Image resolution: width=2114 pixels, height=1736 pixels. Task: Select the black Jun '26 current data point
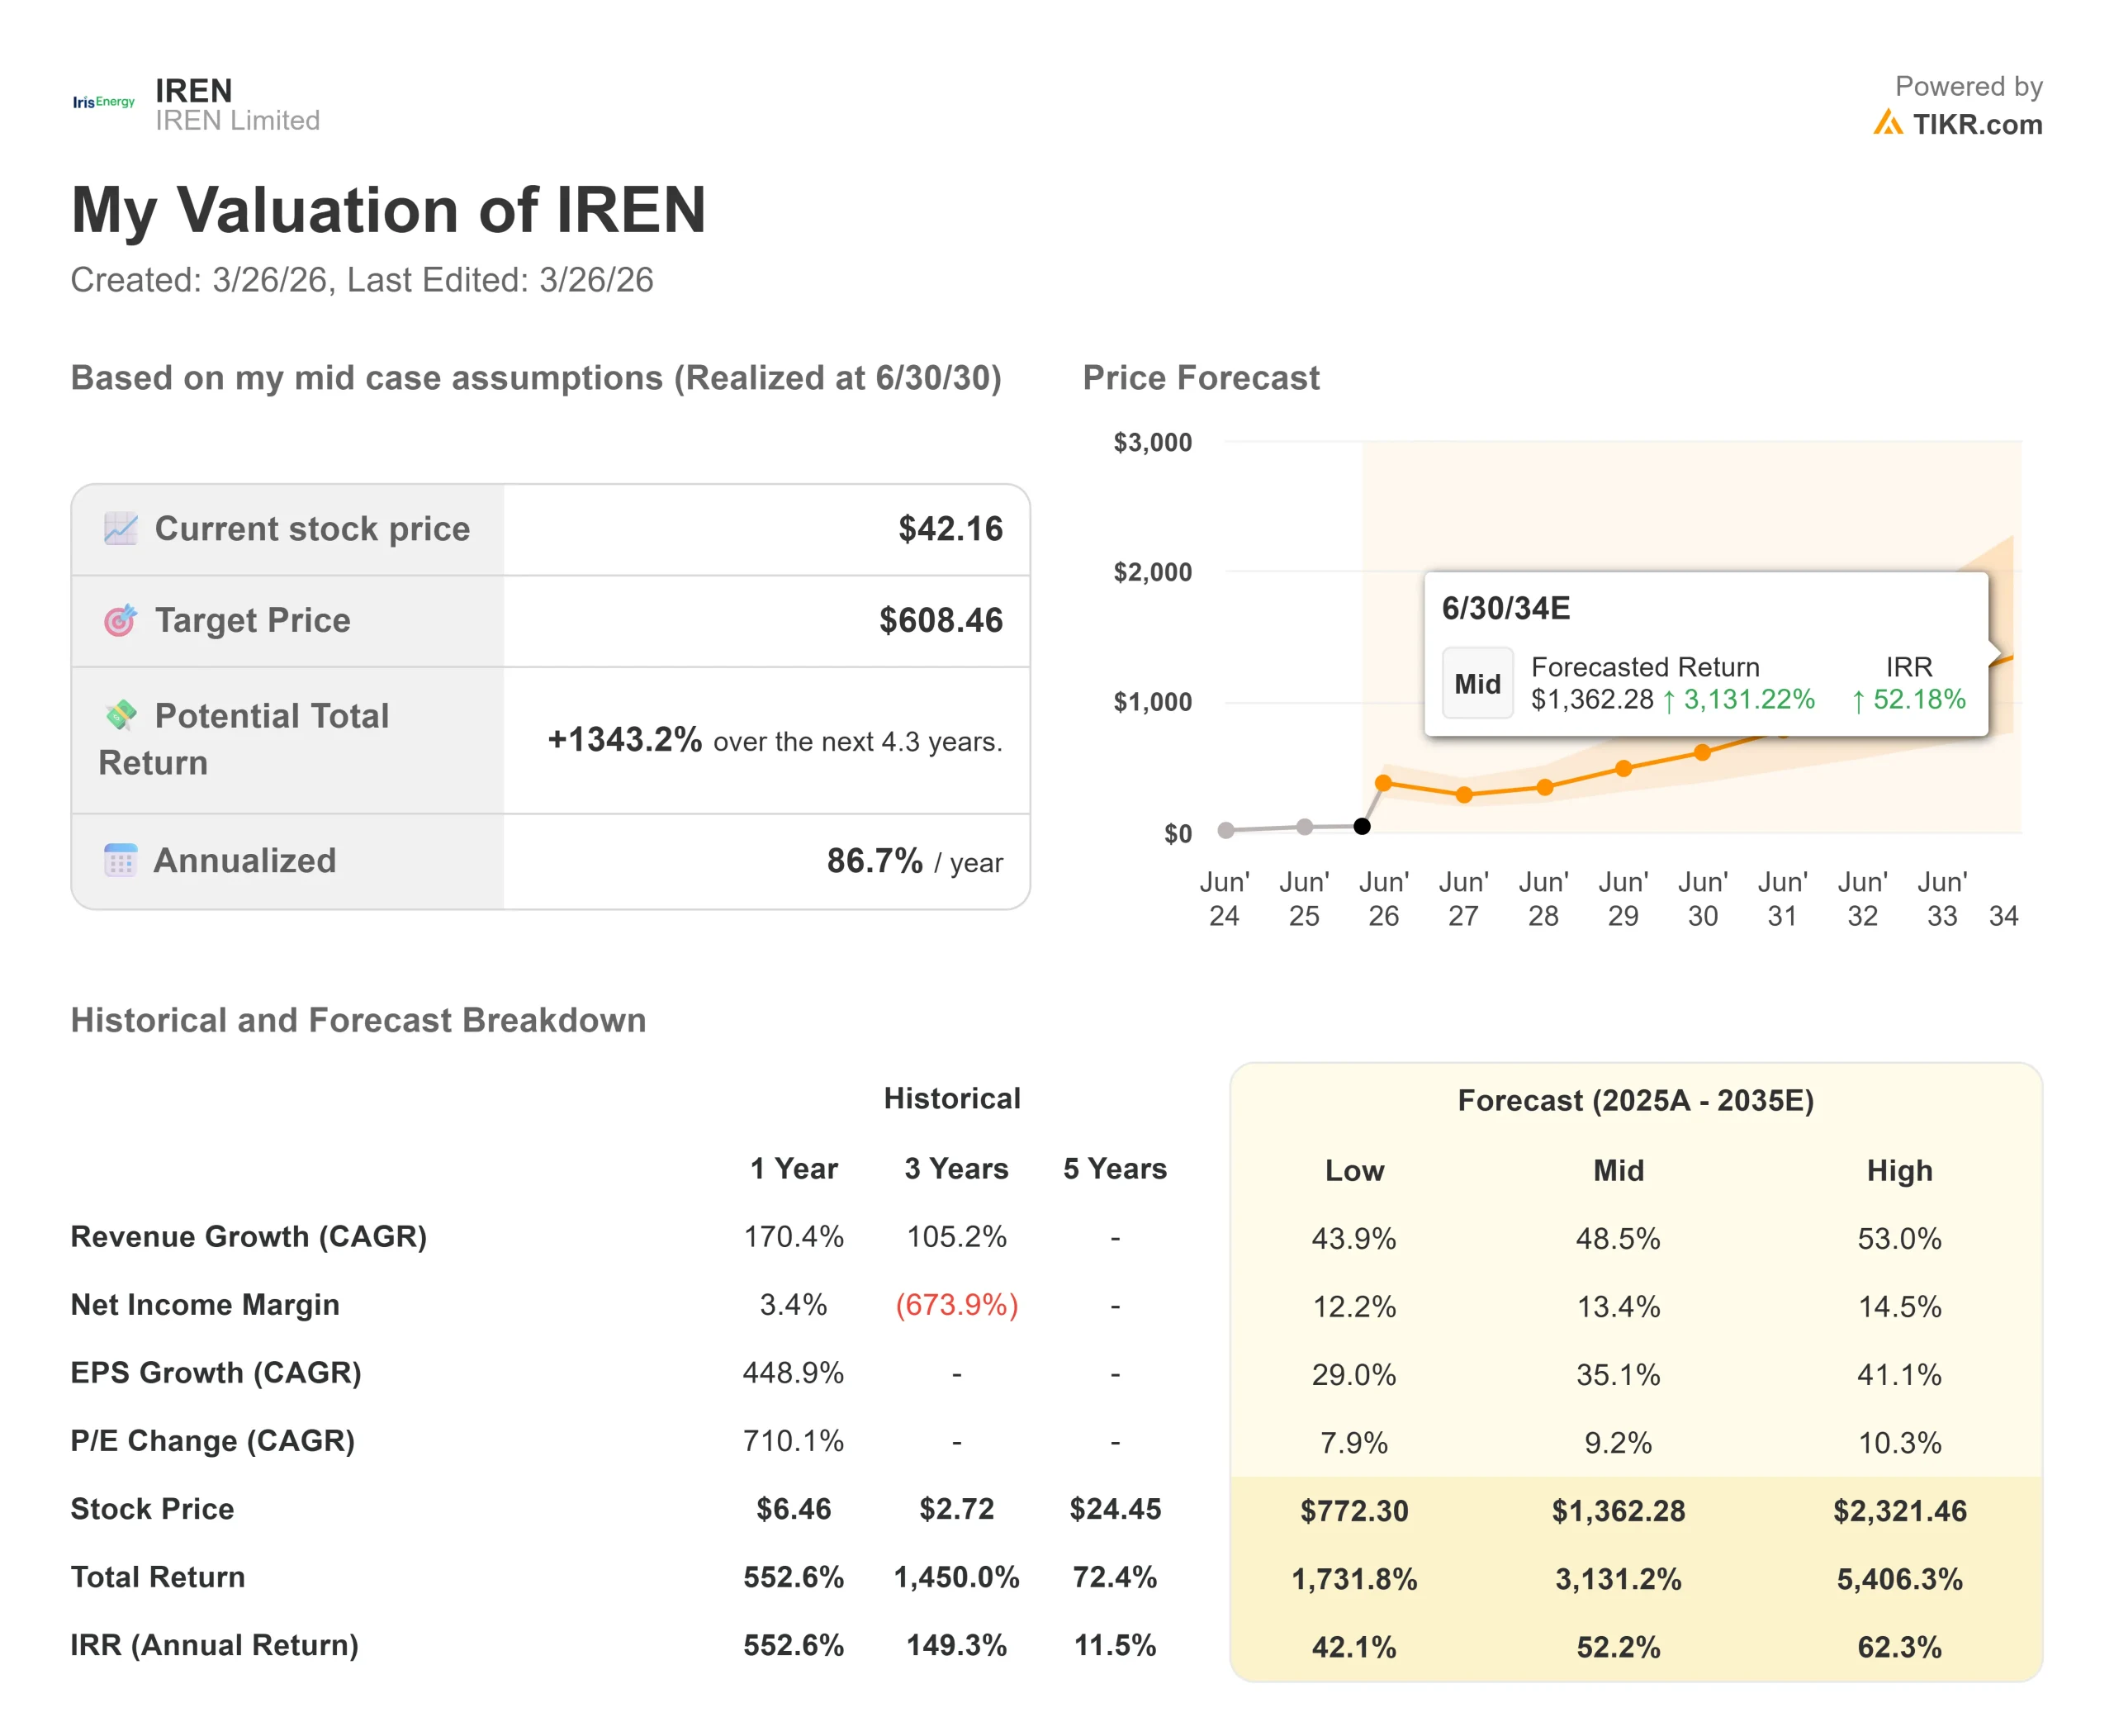click(x=1362, y=826)
